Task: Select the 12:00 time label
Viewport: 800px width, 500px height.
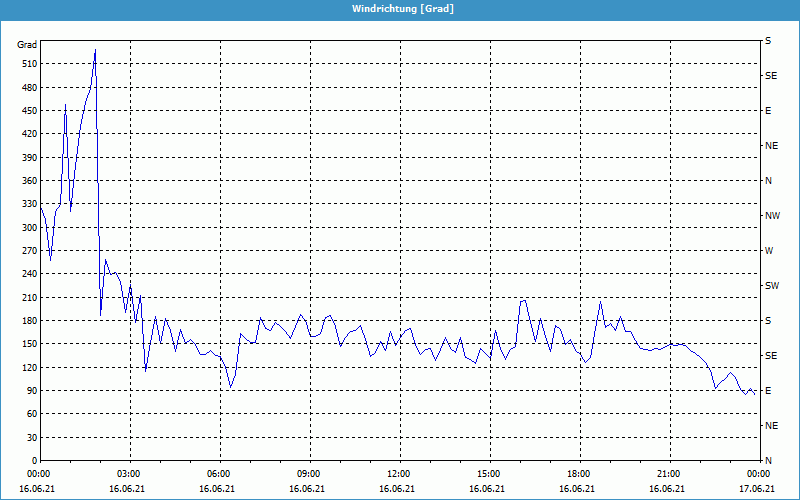Action: point(399,474)
